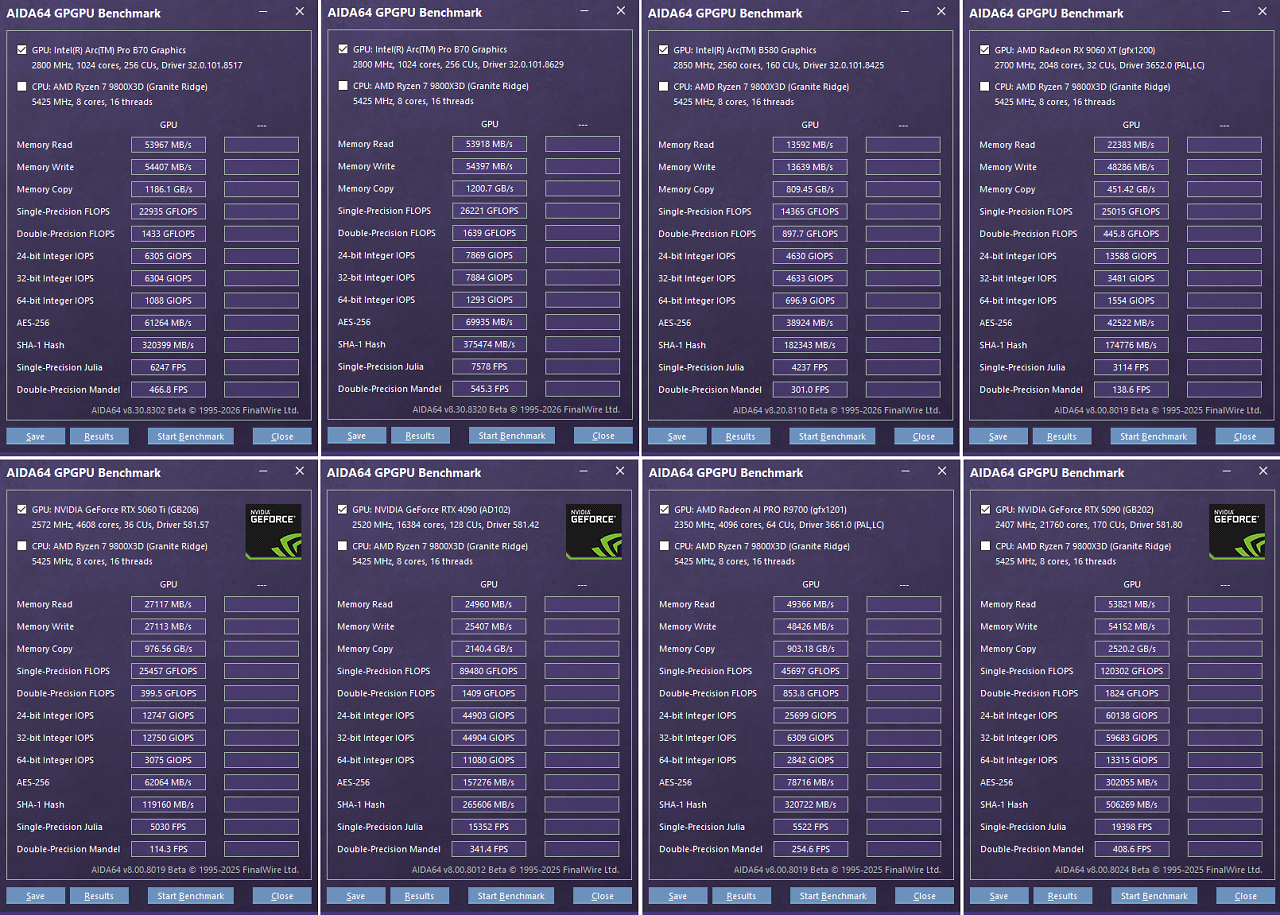This screenshot has width=1280, height=915.
Task: Uncheck the NVIDIA GeForce RTX 5060 Ti GPU checkbox
Action: [x=22, y=509]
